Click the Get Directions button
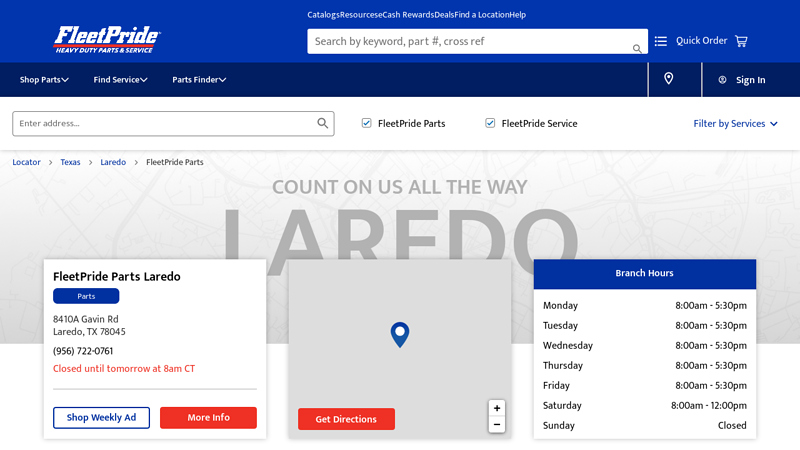 (x=346, y=419)
